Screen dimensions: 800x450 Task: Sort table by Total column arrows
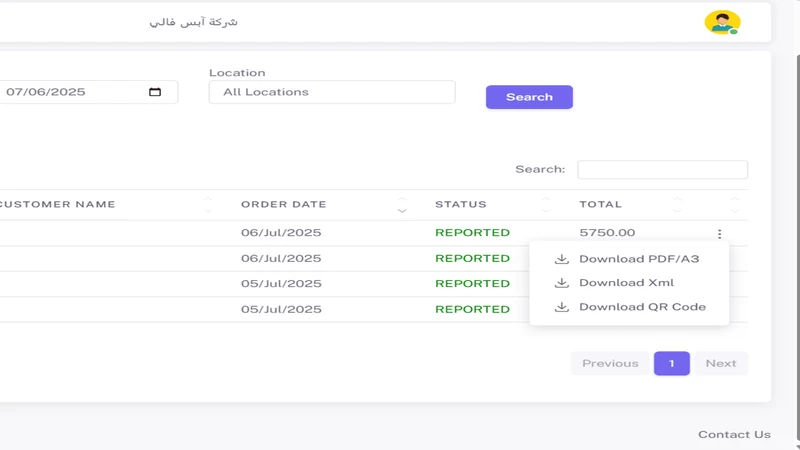coord(677,205)
